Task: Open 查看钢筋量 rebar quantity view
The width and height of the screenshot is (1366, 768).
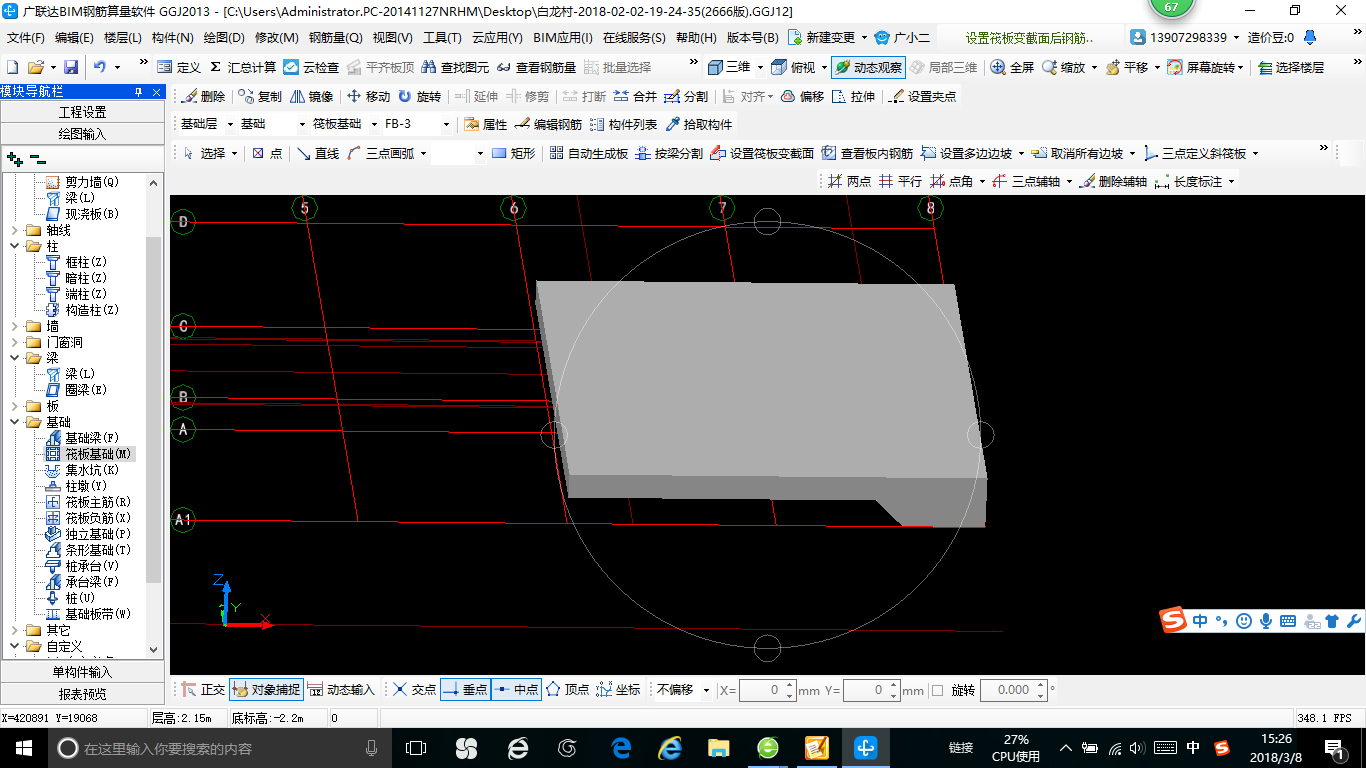Action: [537, 67]
